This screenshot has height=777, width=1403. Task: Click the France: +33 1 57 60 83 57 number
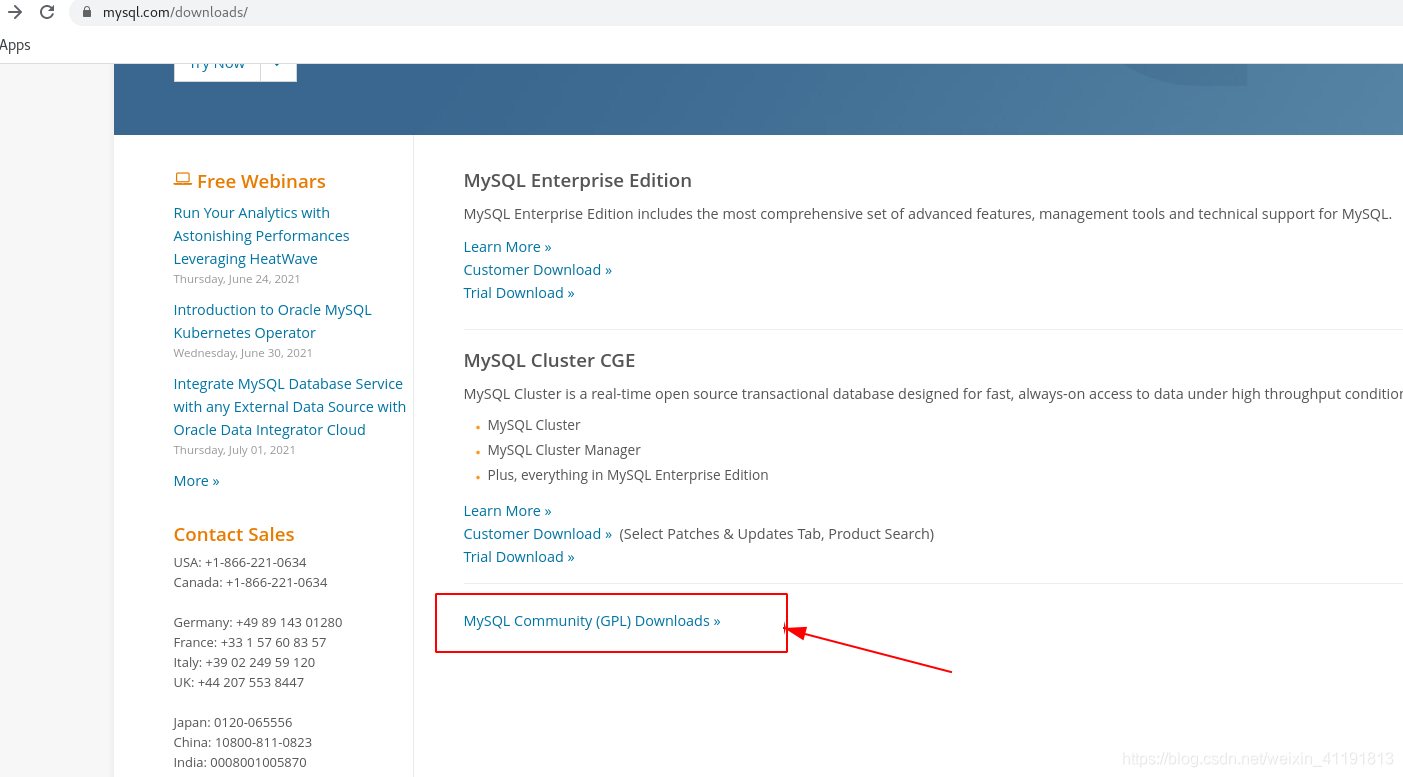tap(250, 642)
